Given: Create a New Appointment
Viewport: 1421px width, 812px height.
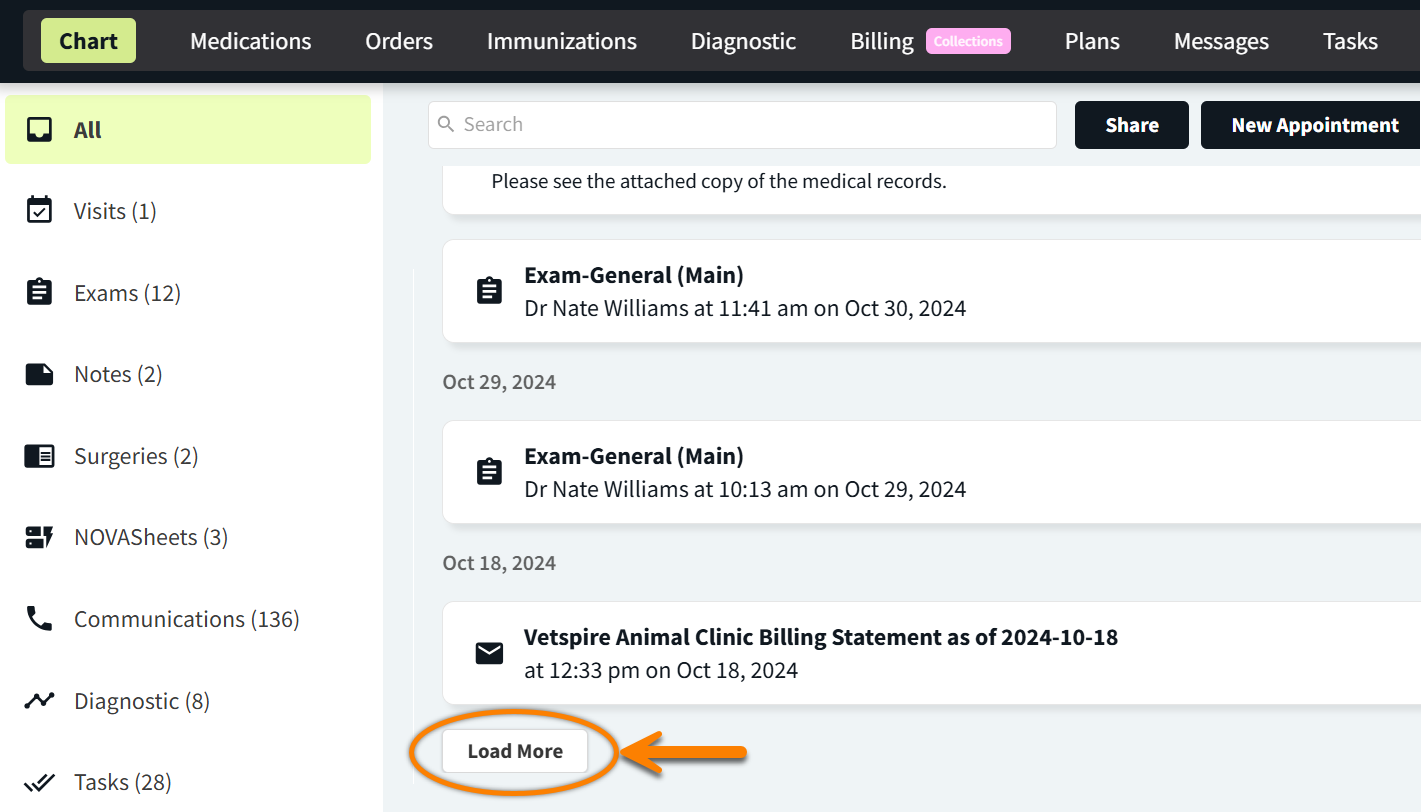Looking at the screenshot, I should (1311, 125).
